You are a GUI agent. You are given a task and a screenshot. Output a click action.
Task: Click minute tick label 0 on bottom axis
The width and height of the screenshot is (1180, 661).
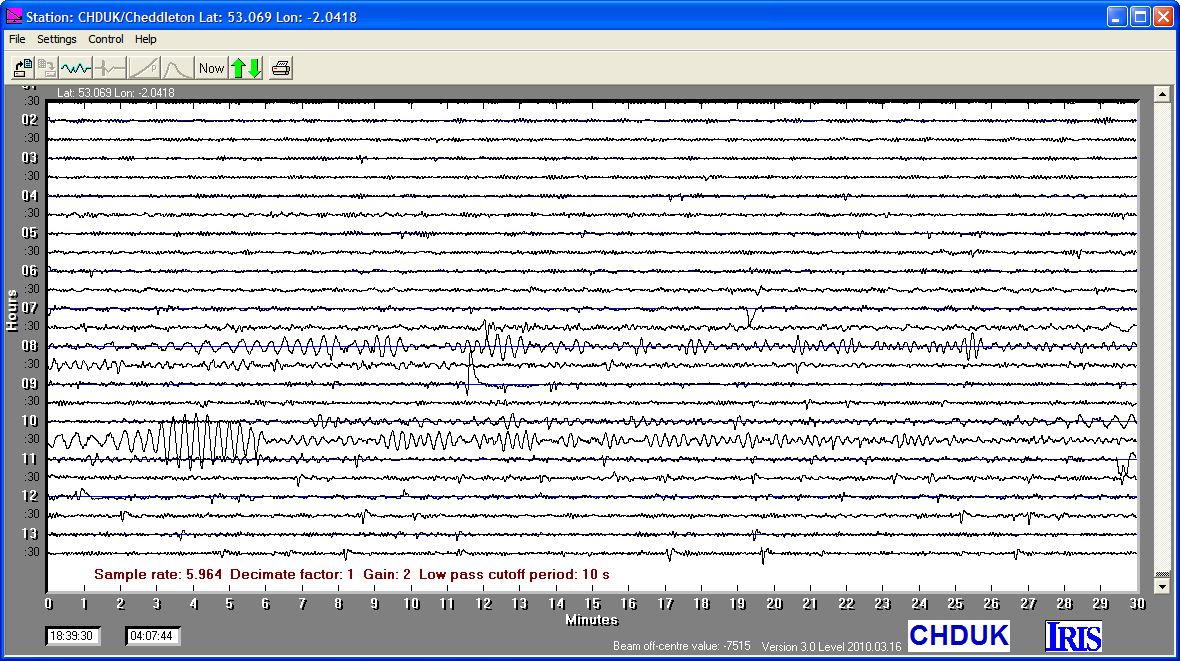(49, 604)
